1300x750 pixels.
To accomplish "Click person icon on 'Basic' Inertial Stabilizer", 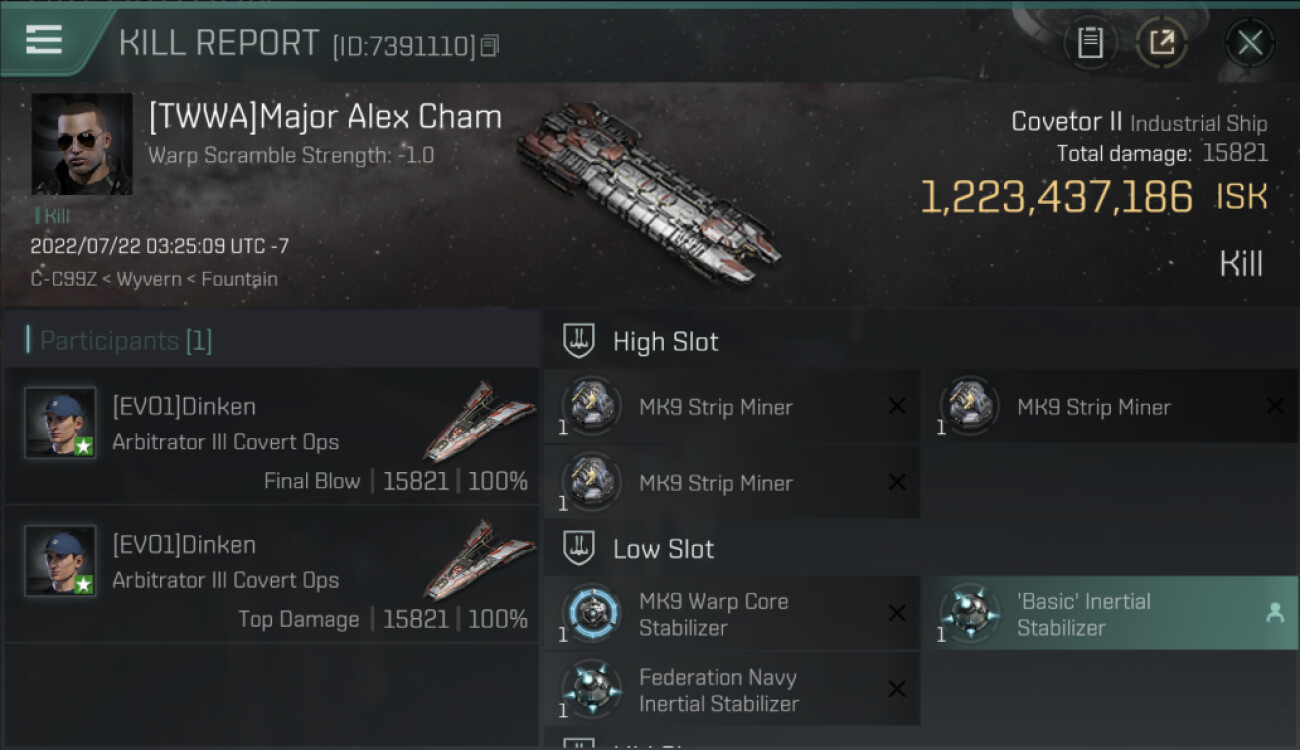I will point(1275,614).
